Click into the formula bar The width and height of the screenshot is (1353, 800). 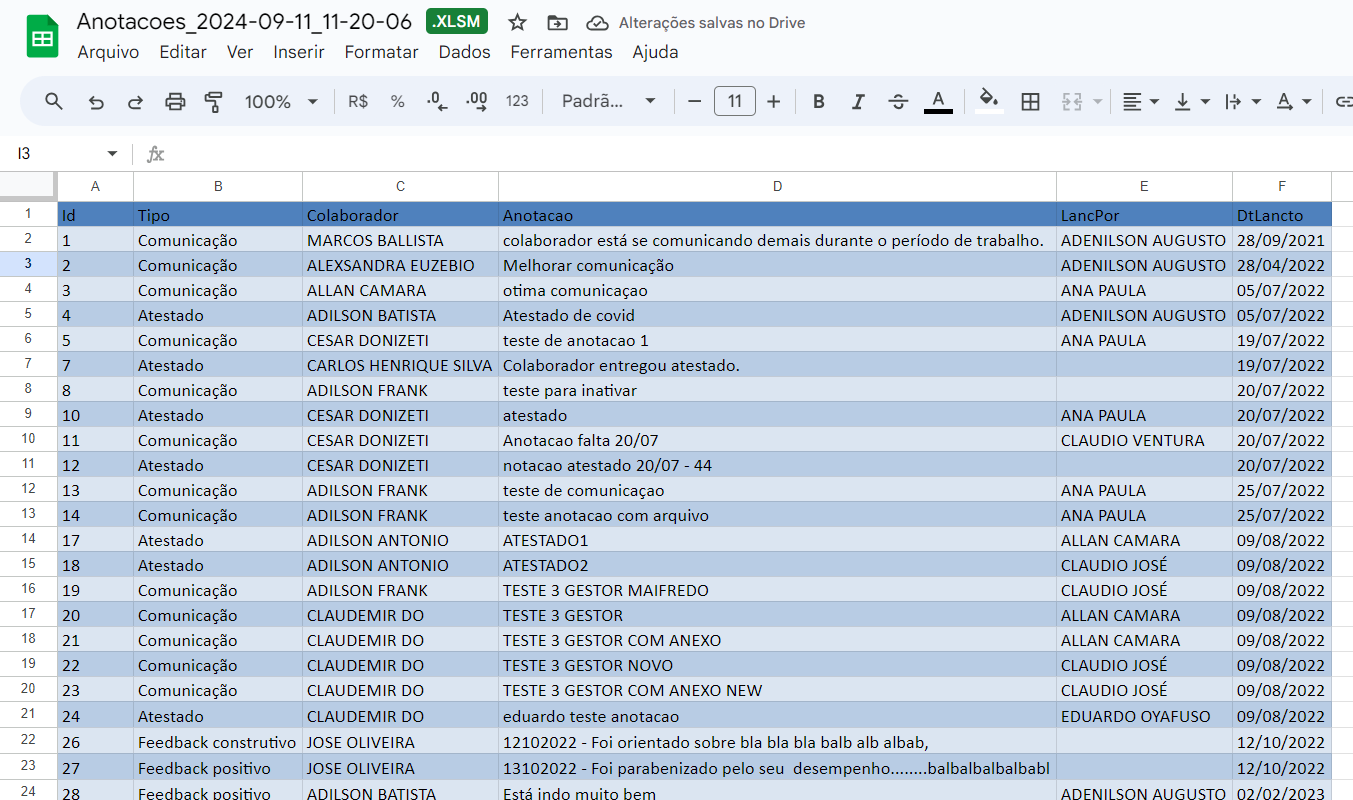point(760,154)
